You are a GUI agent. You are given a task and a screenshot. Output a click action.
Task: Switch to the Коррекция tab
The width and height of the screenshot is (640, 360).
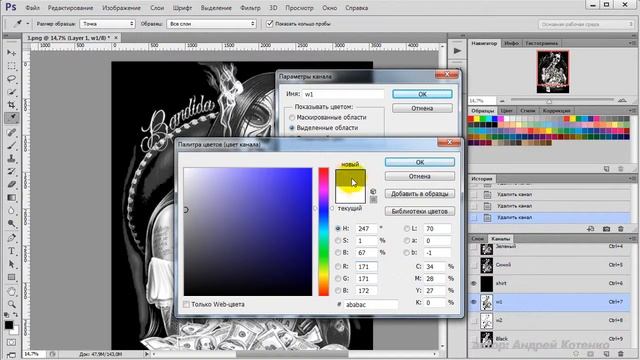point(556,111)
